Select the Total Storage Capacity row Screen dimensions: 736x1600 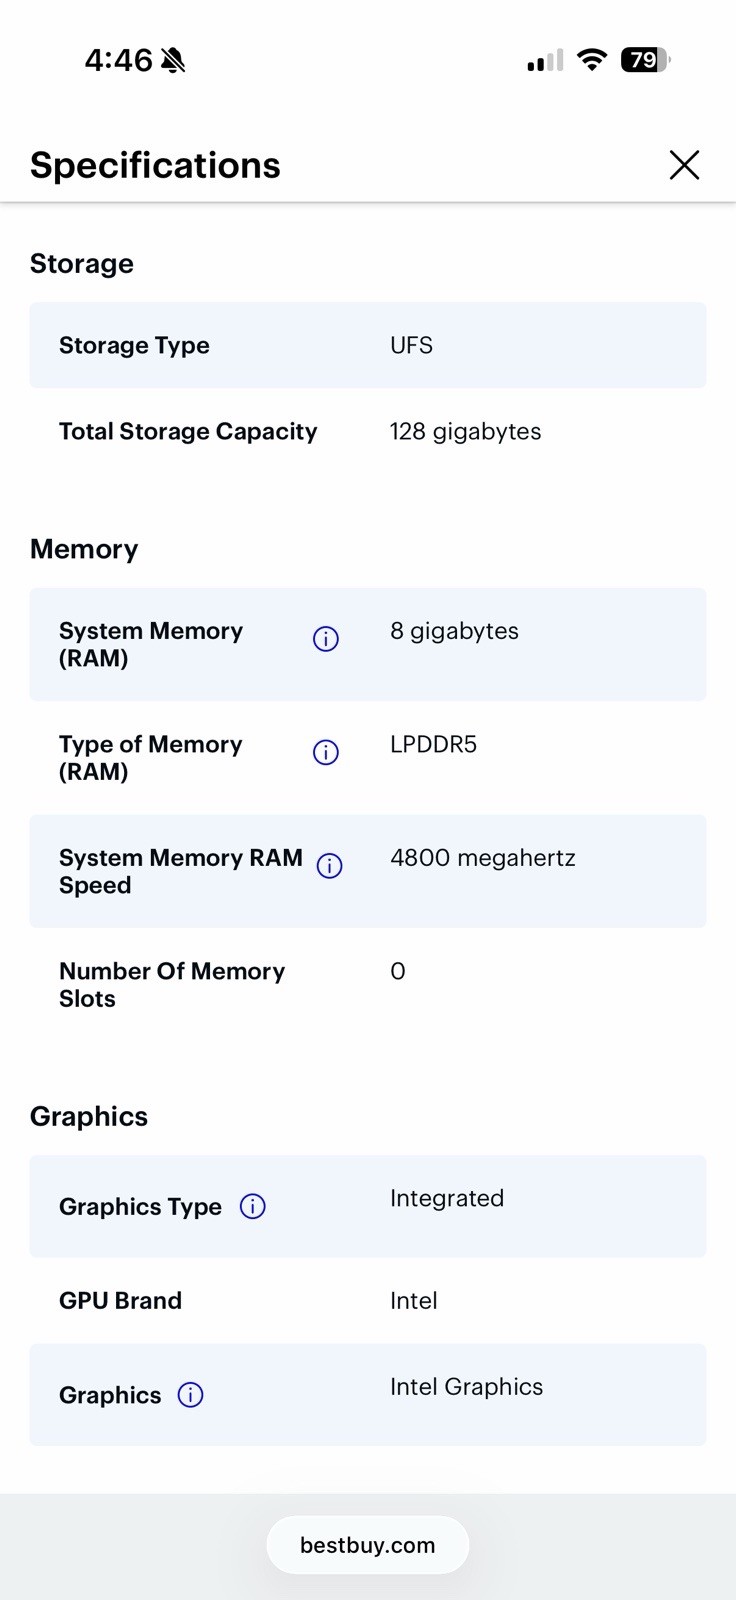pos(368,431)
